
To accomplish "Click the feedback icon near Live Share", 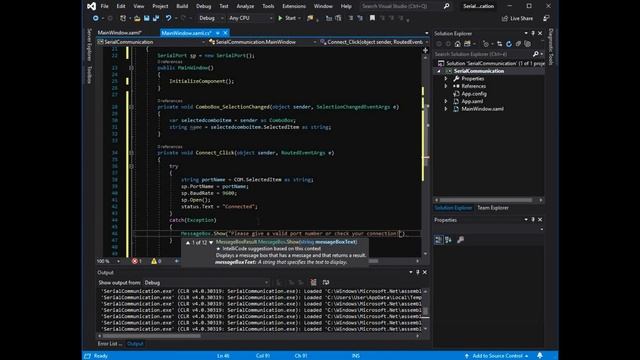I will pos(546,18).
